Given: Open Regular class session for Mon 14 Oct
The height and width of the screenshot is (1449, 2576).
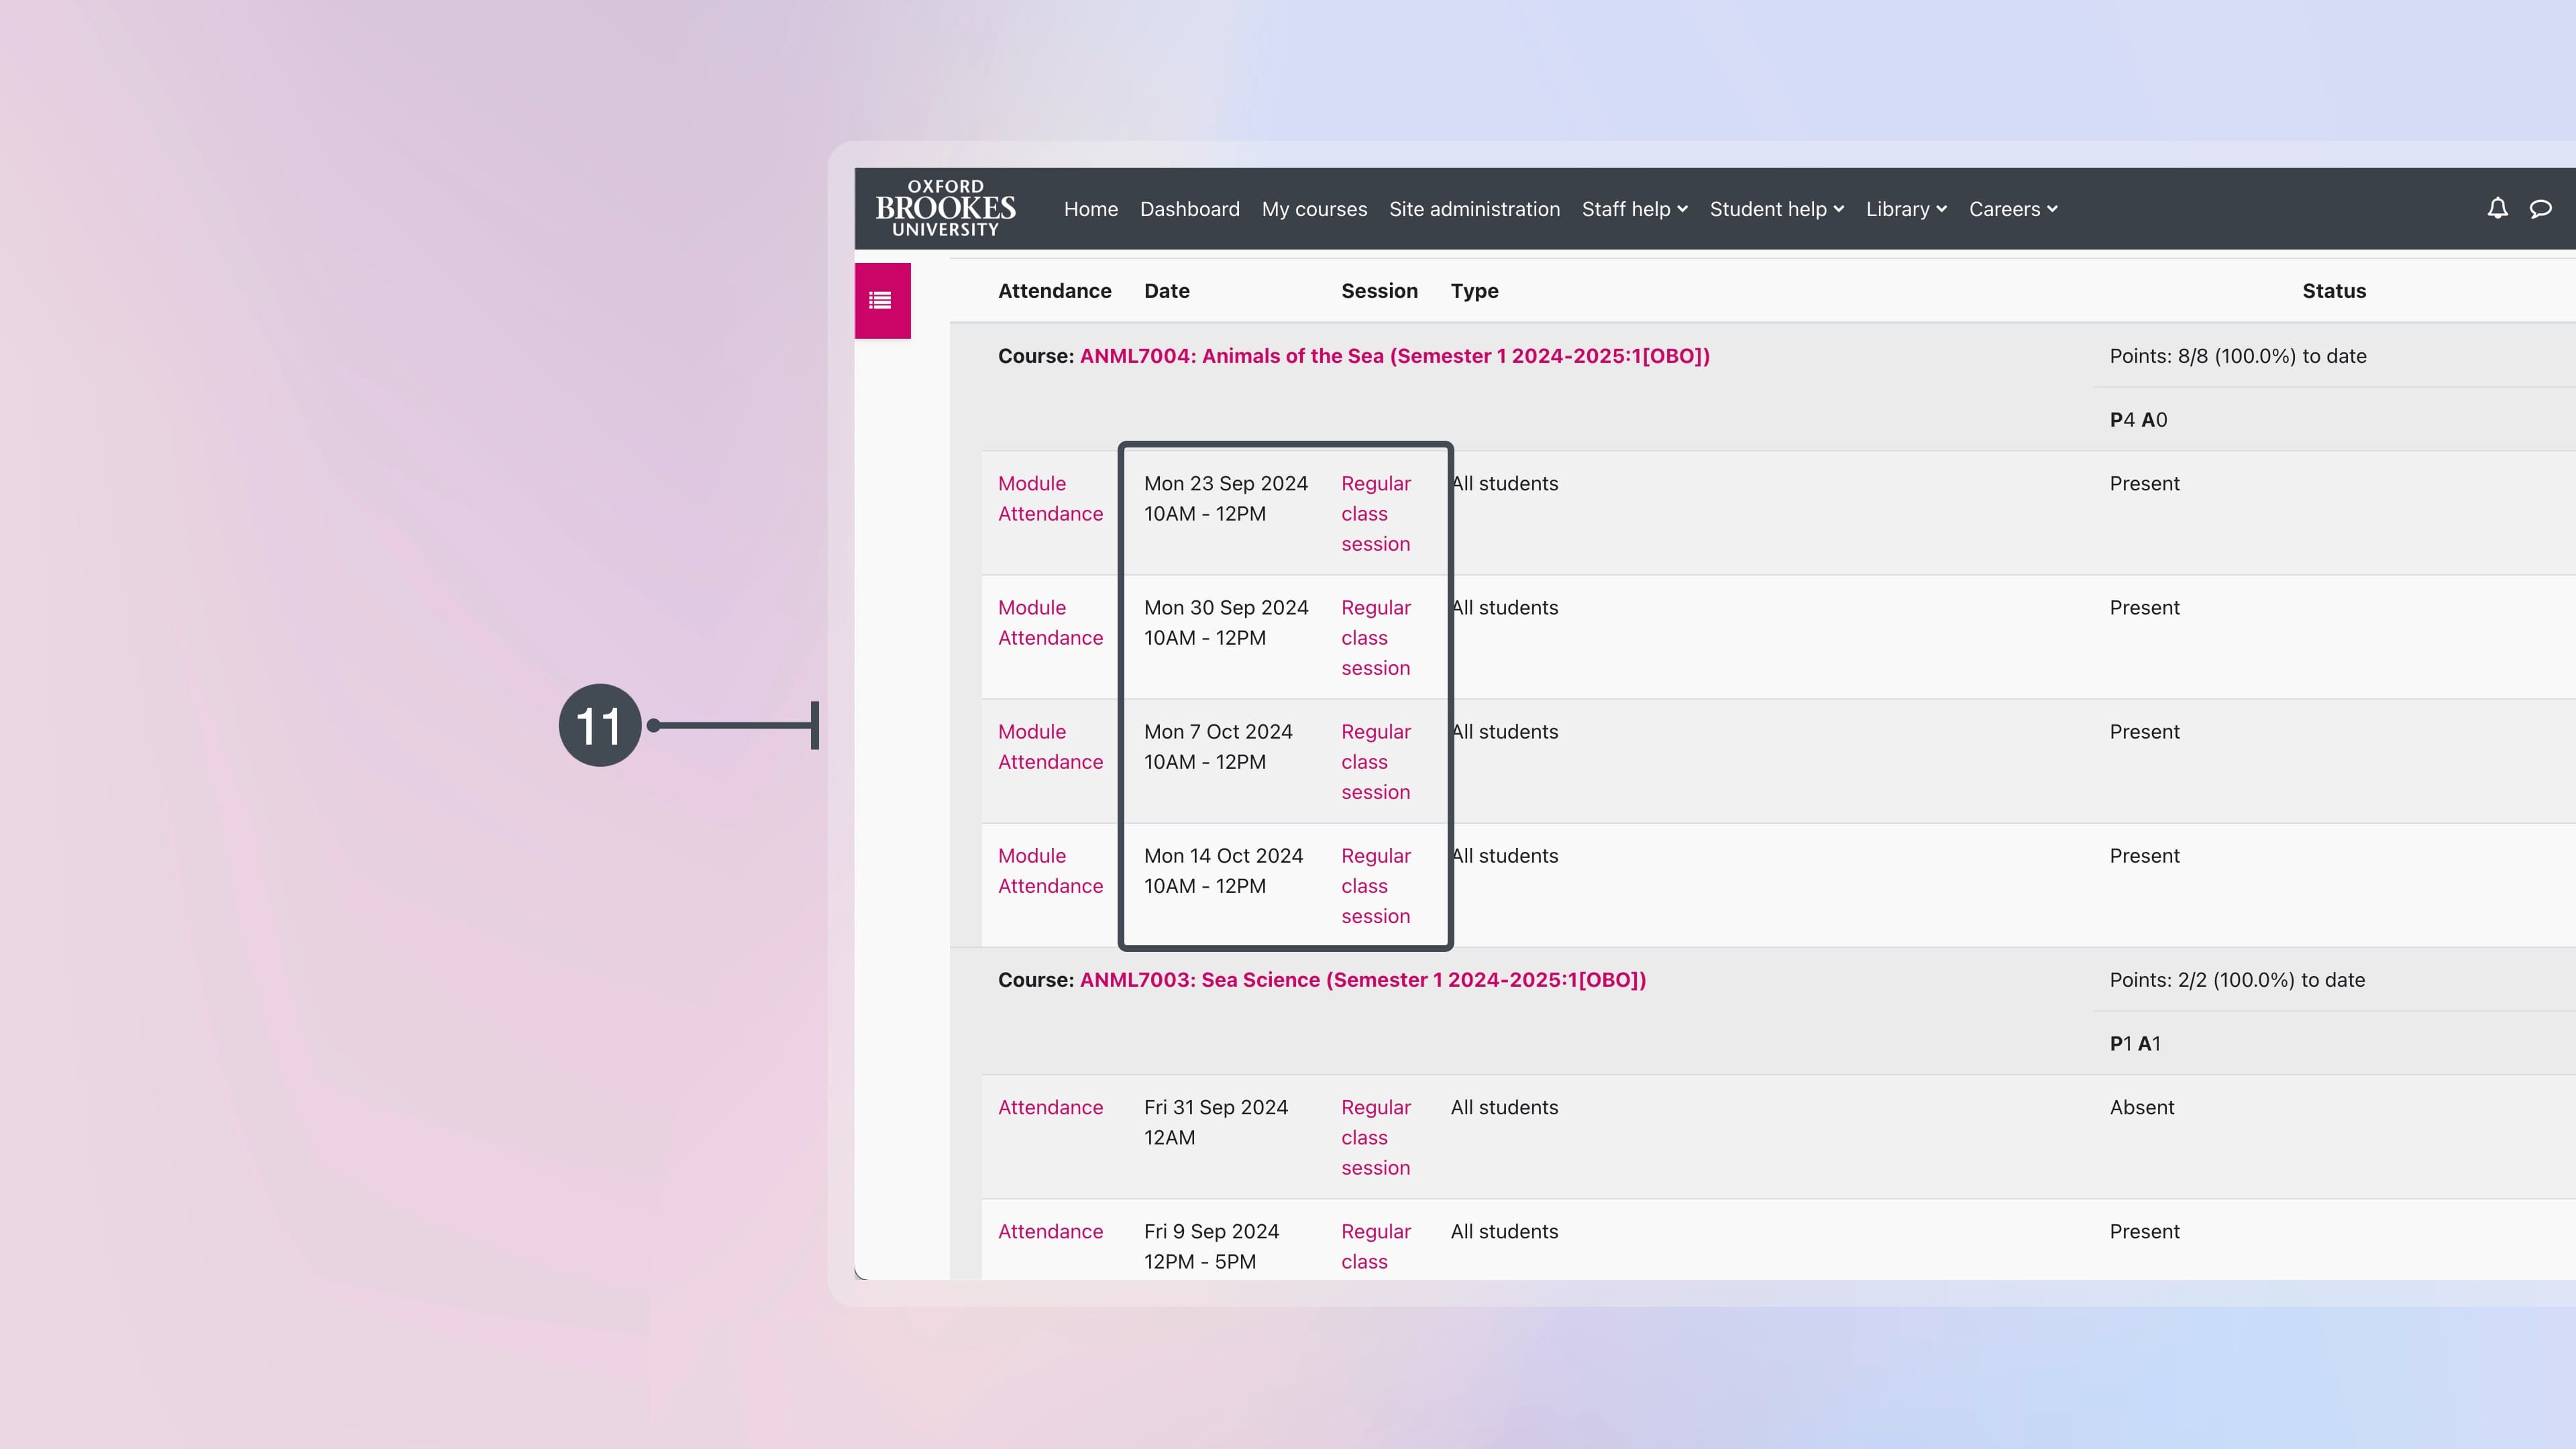Looking at the screenshot, I should click(1376, 885).
